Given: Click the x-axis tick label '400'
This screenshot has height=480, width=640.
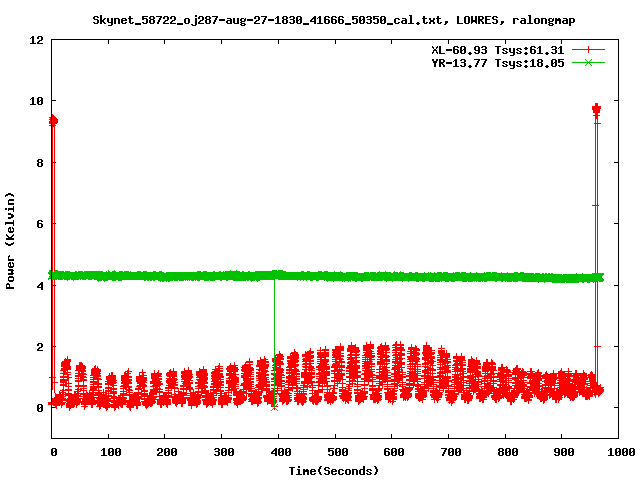Looking at the screenshot, I should [x=280, y=452].
